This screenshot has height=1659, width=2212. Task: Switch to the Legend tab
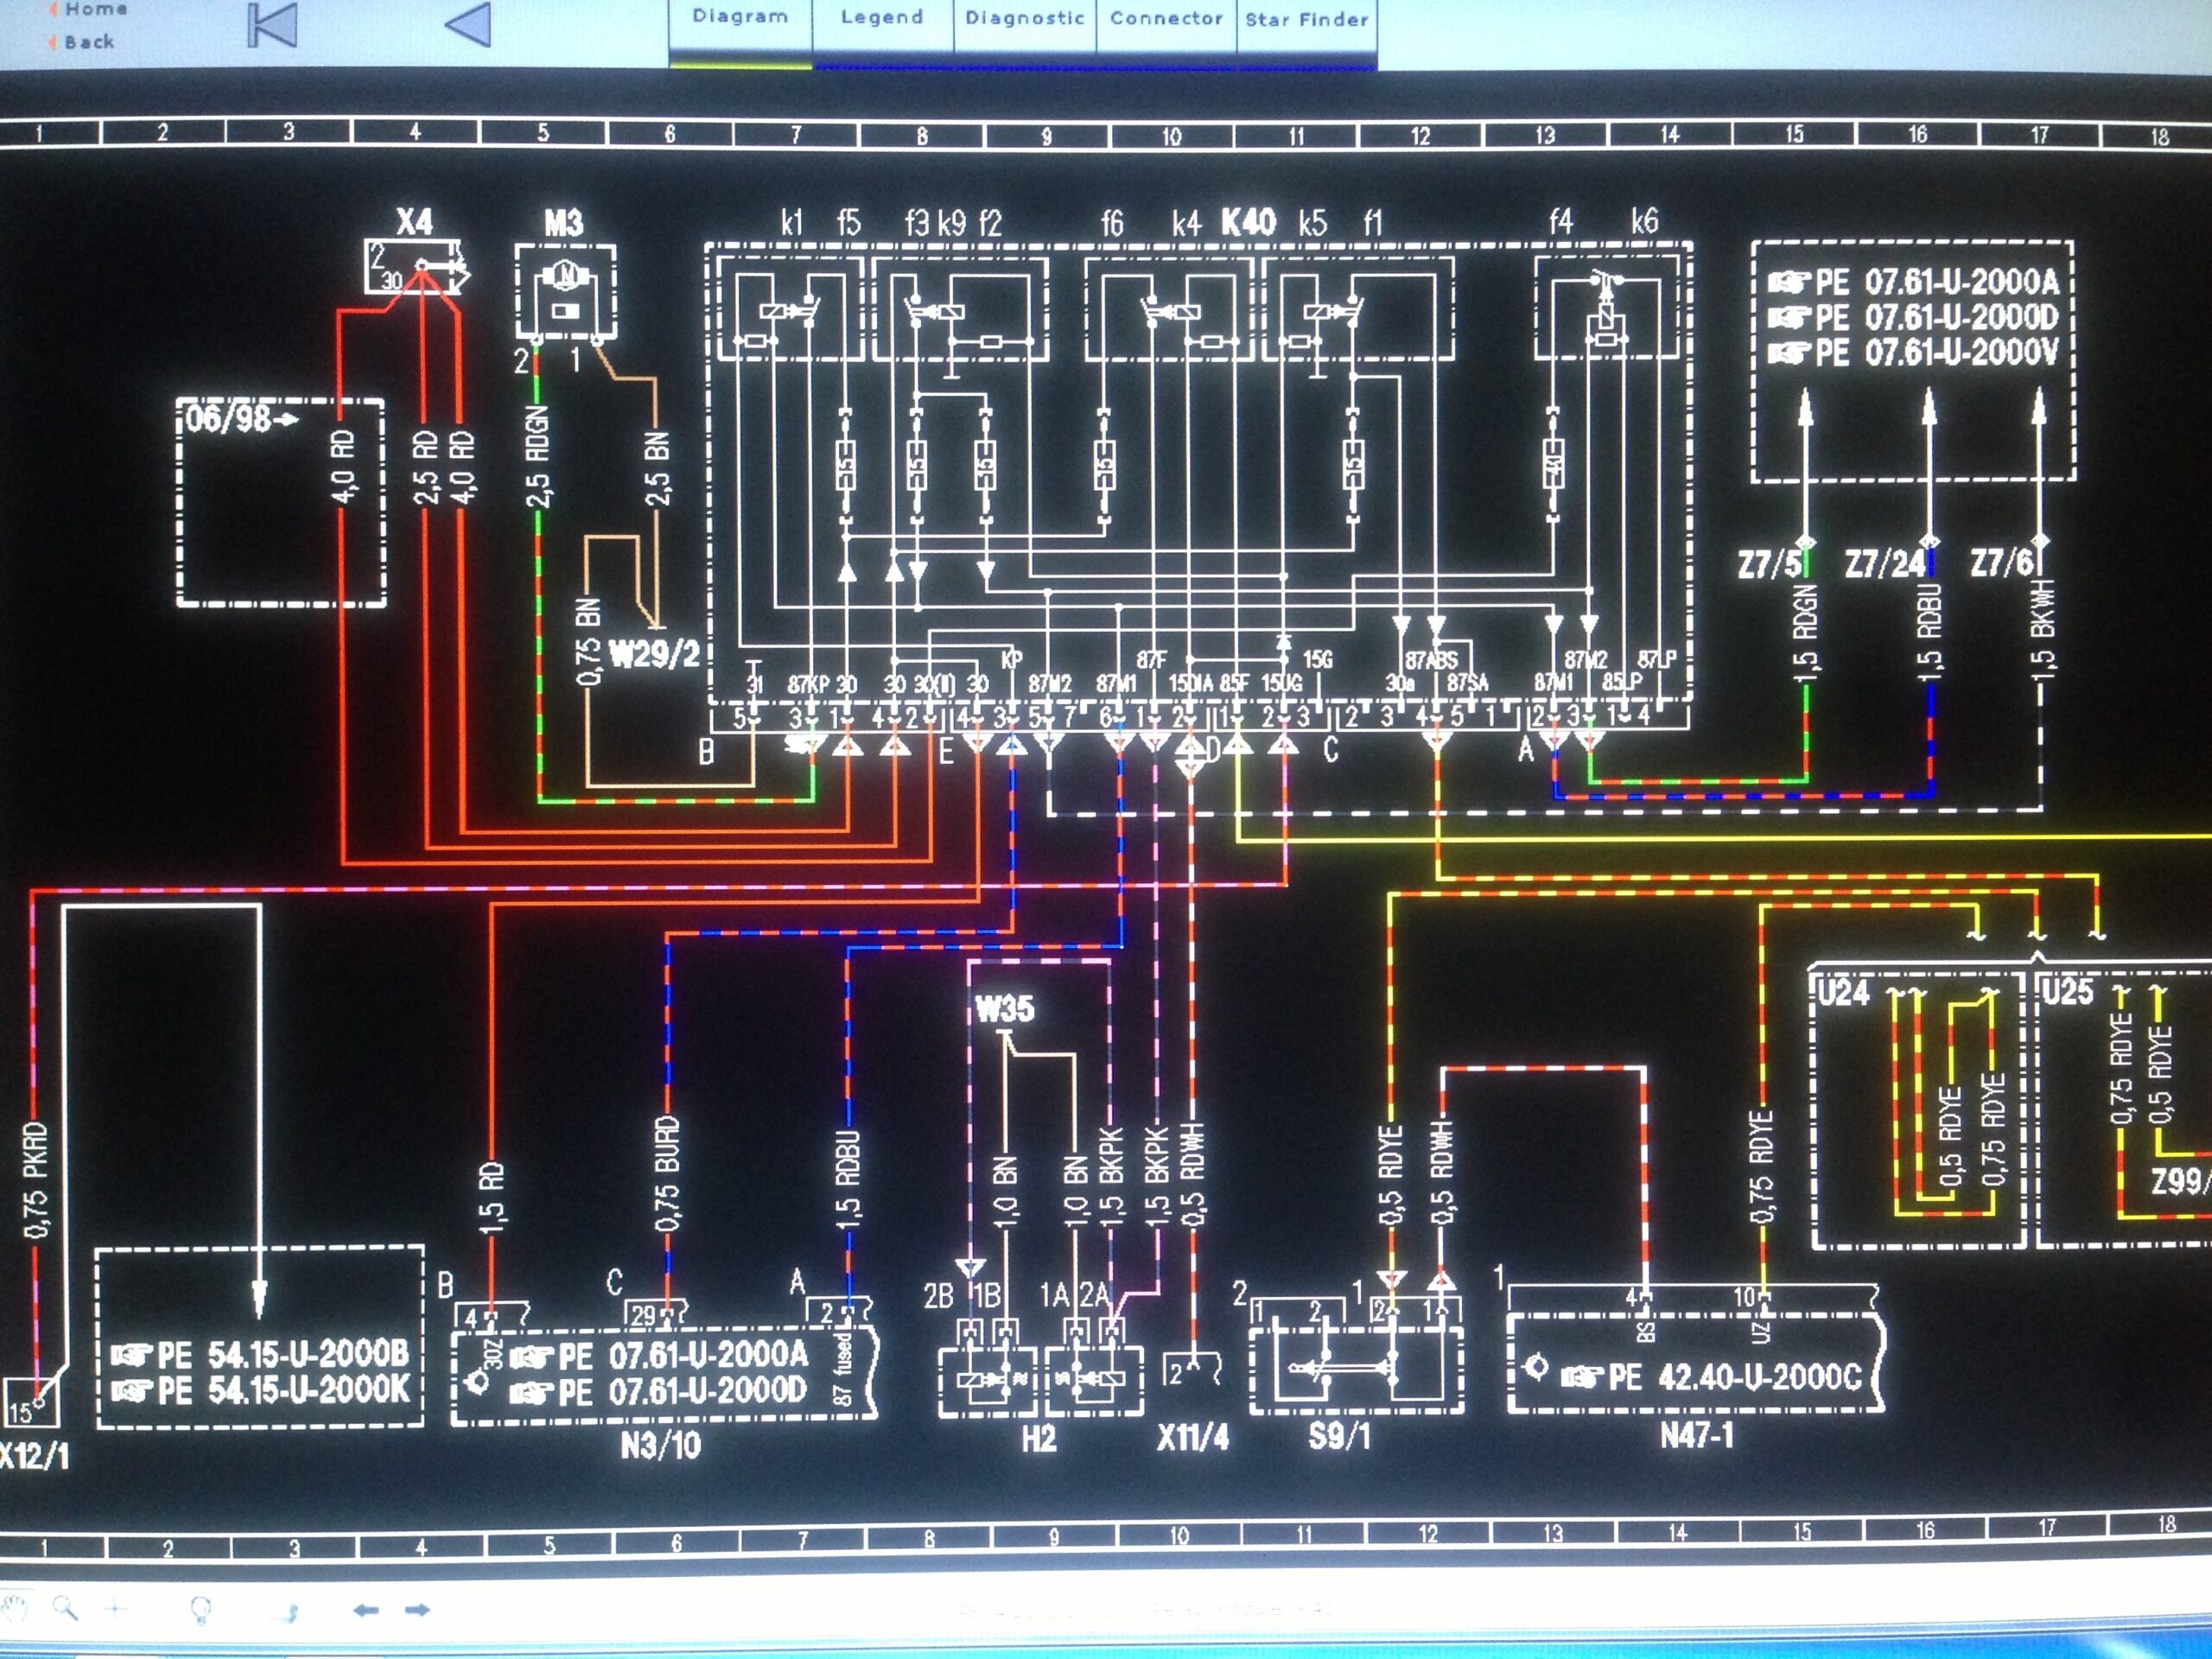(x=883, y=18)
